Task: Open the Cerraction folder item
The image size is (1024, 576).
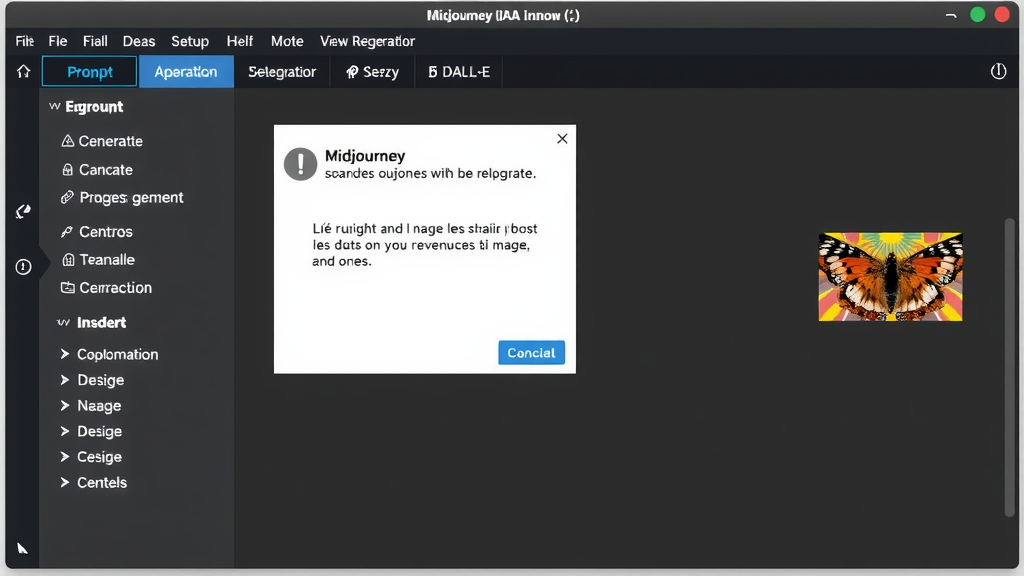Action: click(106, 287)
